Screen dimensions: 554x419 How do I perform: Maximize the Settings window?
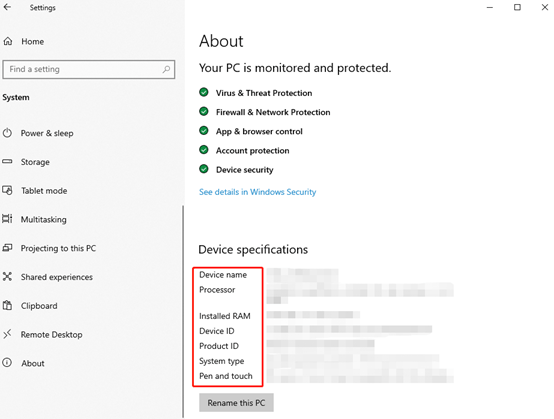click(x=517, y=7)
